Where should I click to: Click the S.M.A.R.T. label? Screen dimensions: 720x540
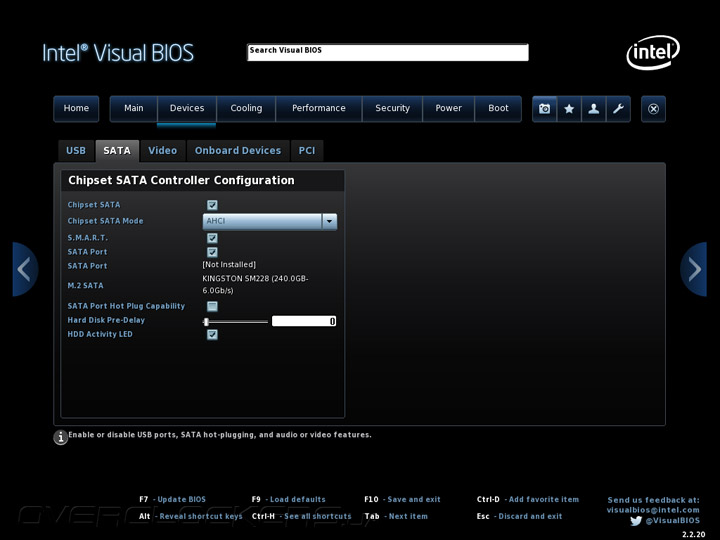click(88, 238)
